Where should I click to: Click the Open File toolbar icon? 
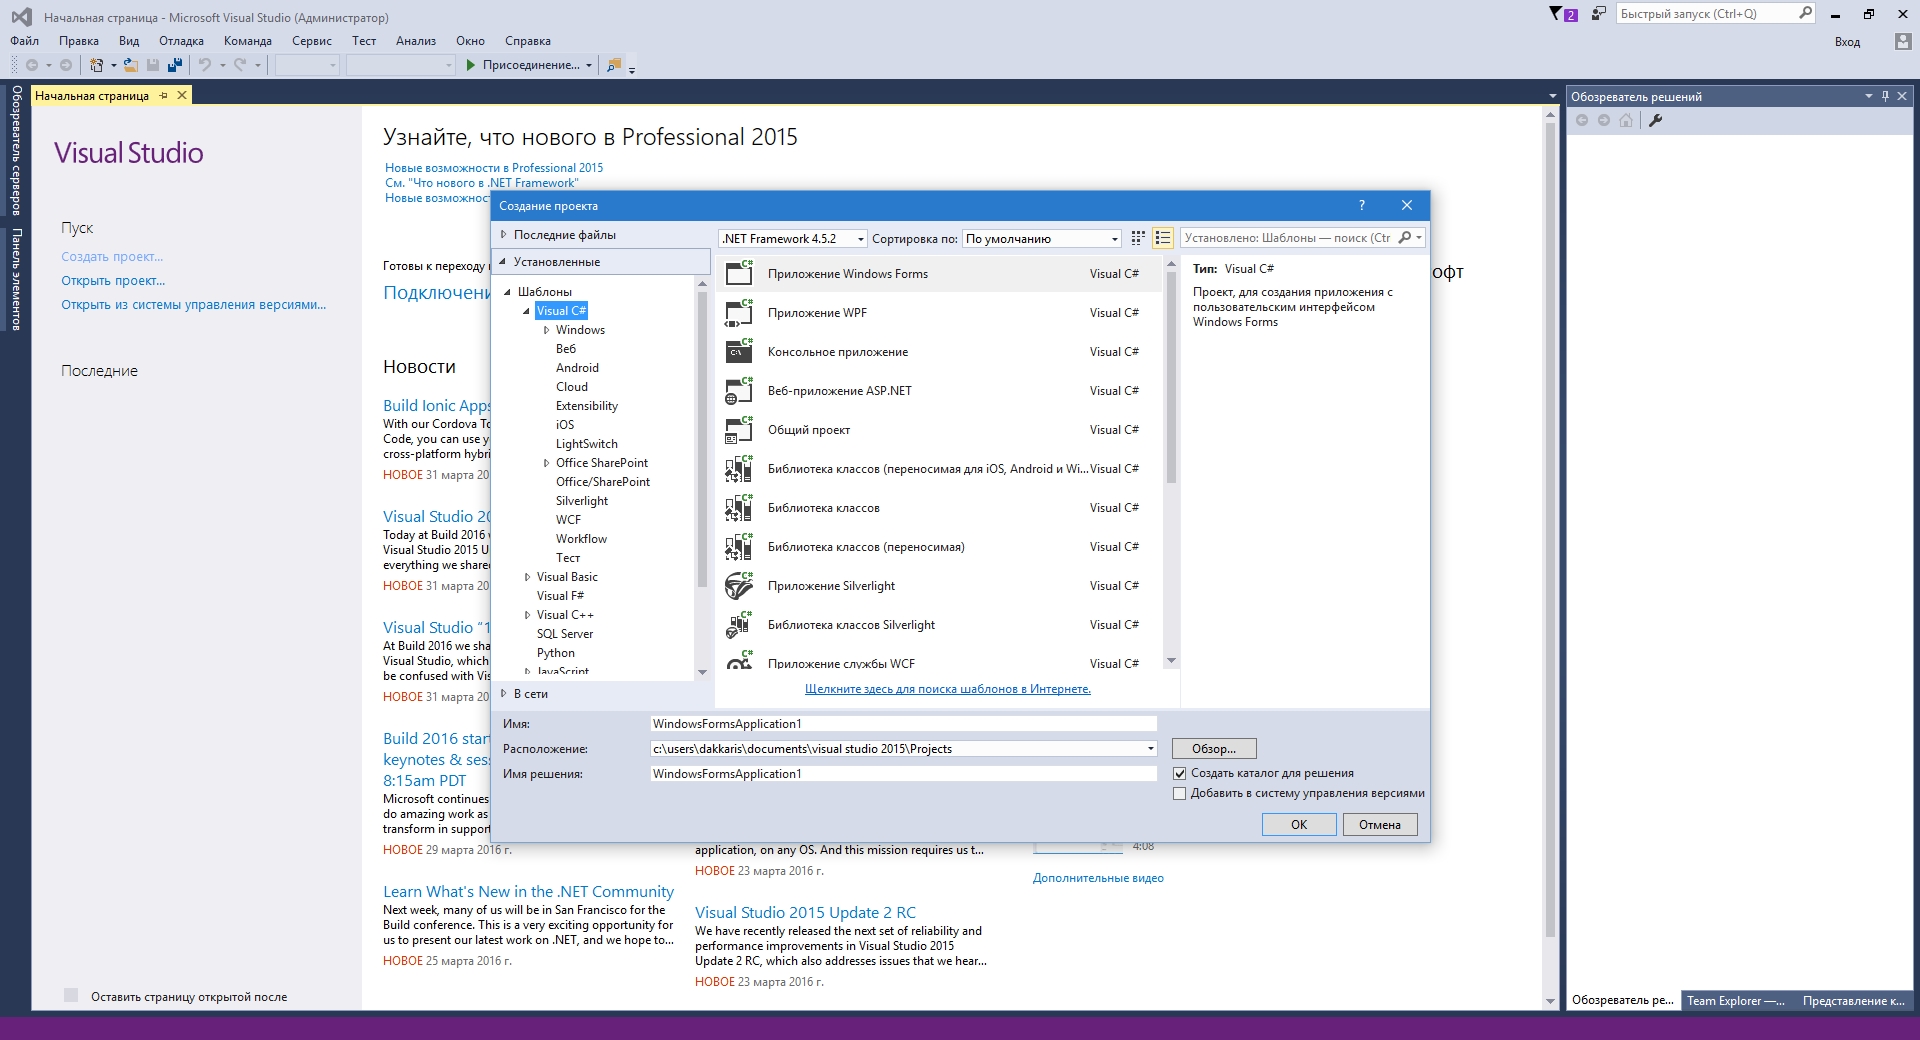click(x=131, y=65)
